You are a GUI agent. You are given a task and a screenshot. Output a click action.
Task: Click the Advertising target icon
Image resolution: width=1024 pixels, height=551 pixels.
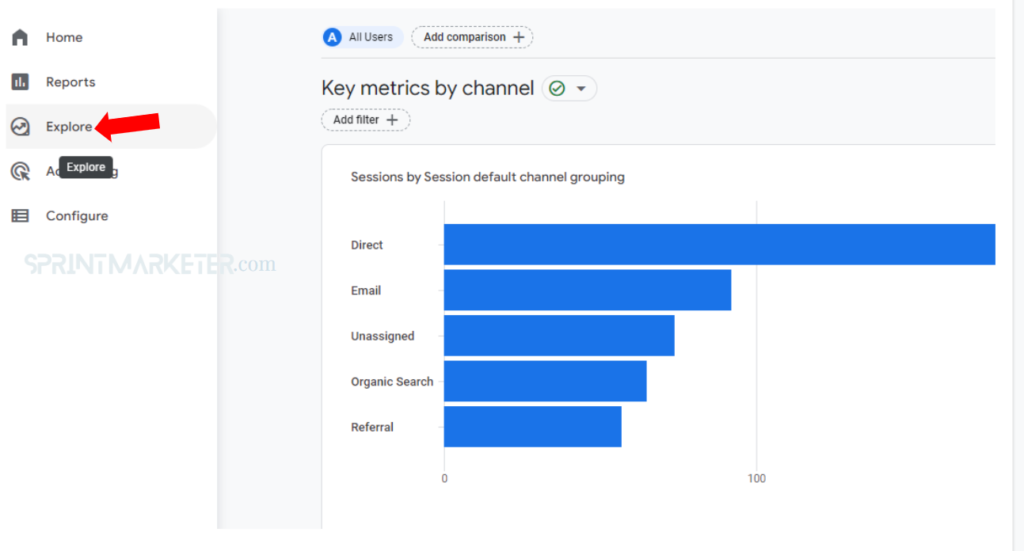(x=20, y=172)
